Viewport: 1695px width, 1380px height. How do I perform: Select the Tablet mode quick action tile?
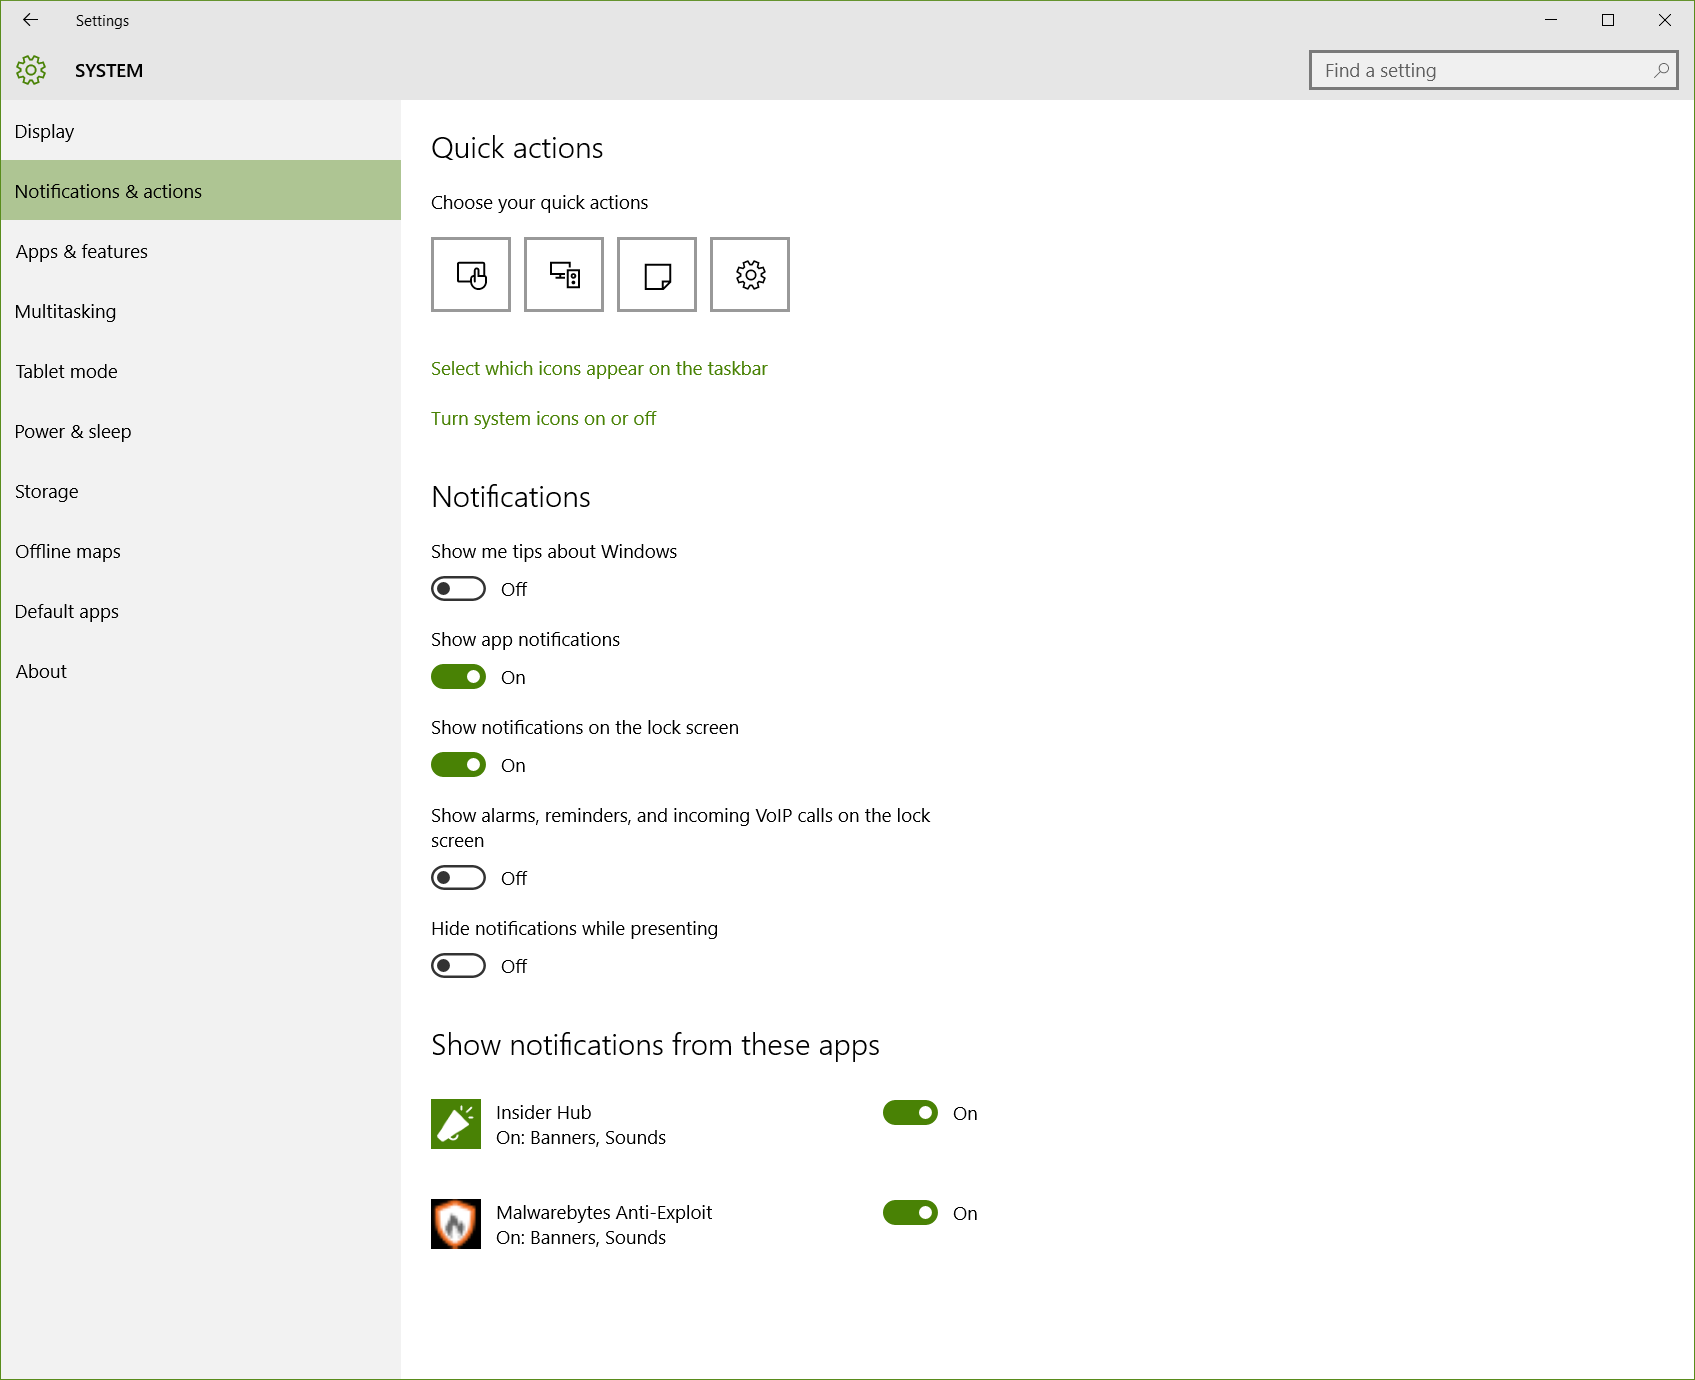tap(471, 275)
